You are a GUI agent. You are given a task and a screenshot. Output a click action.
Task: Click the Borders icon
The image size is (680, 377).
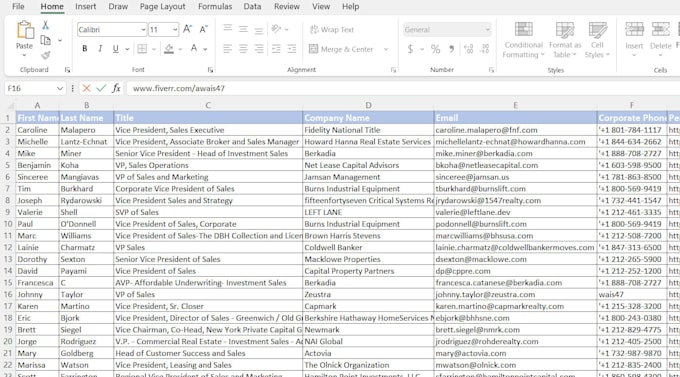(142, 49)
